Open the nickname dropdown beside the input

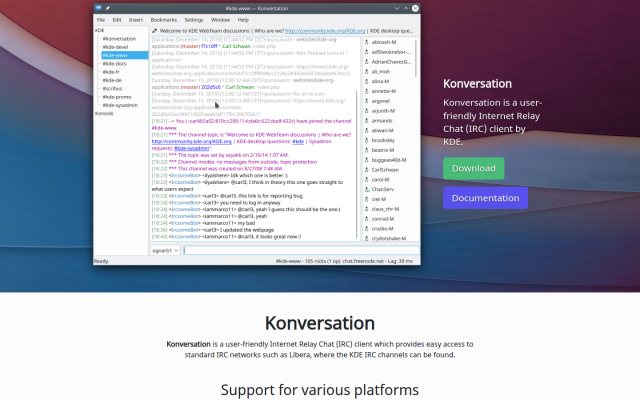click(x=165, y=250)
